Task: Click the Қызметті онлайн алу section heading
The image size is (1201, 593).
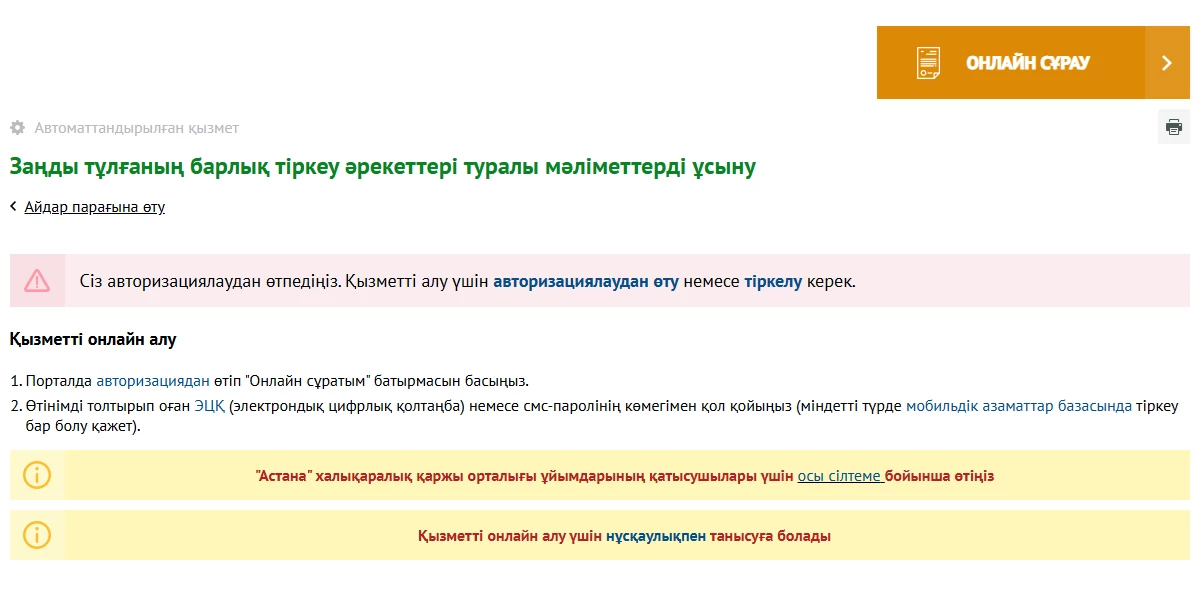Action: click(x=93, y=340)
